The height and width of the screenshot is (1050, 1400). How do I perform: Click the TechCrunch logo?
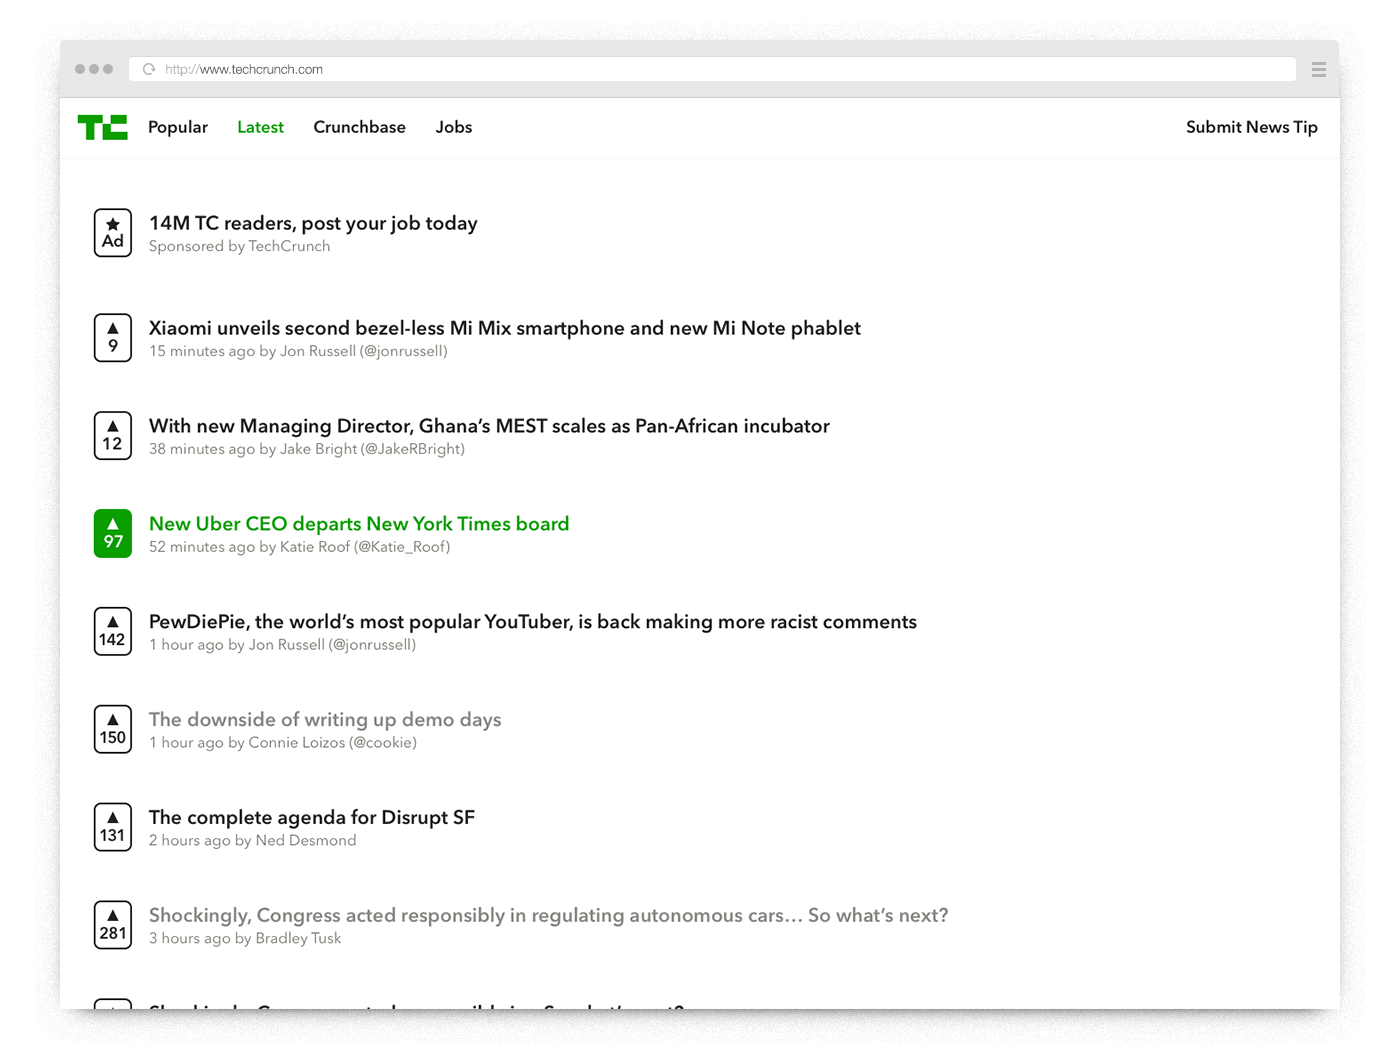(x=102, y=127)
